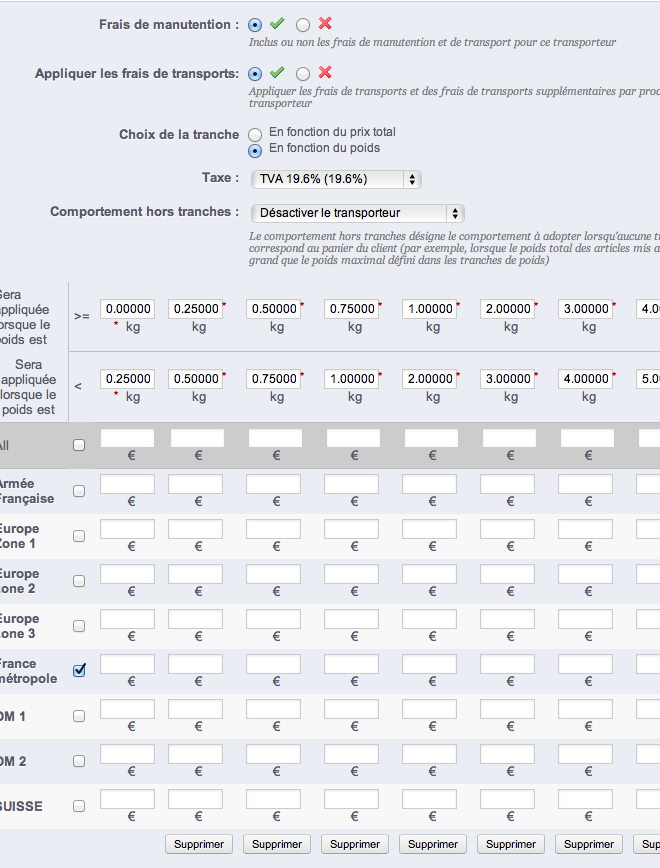Tick the Europe Zone 1 checkbox

pyautogui.click(x=79, y=536)
